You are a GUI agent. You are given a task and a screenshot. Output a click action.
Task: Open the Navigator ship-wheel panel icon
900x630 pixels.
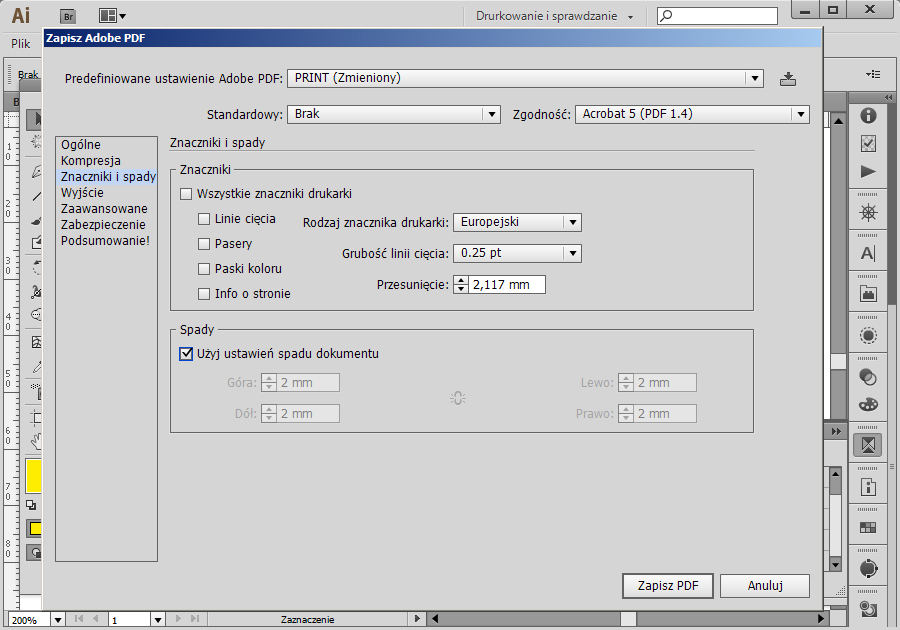pyautogui.click(x=868, y=213)
